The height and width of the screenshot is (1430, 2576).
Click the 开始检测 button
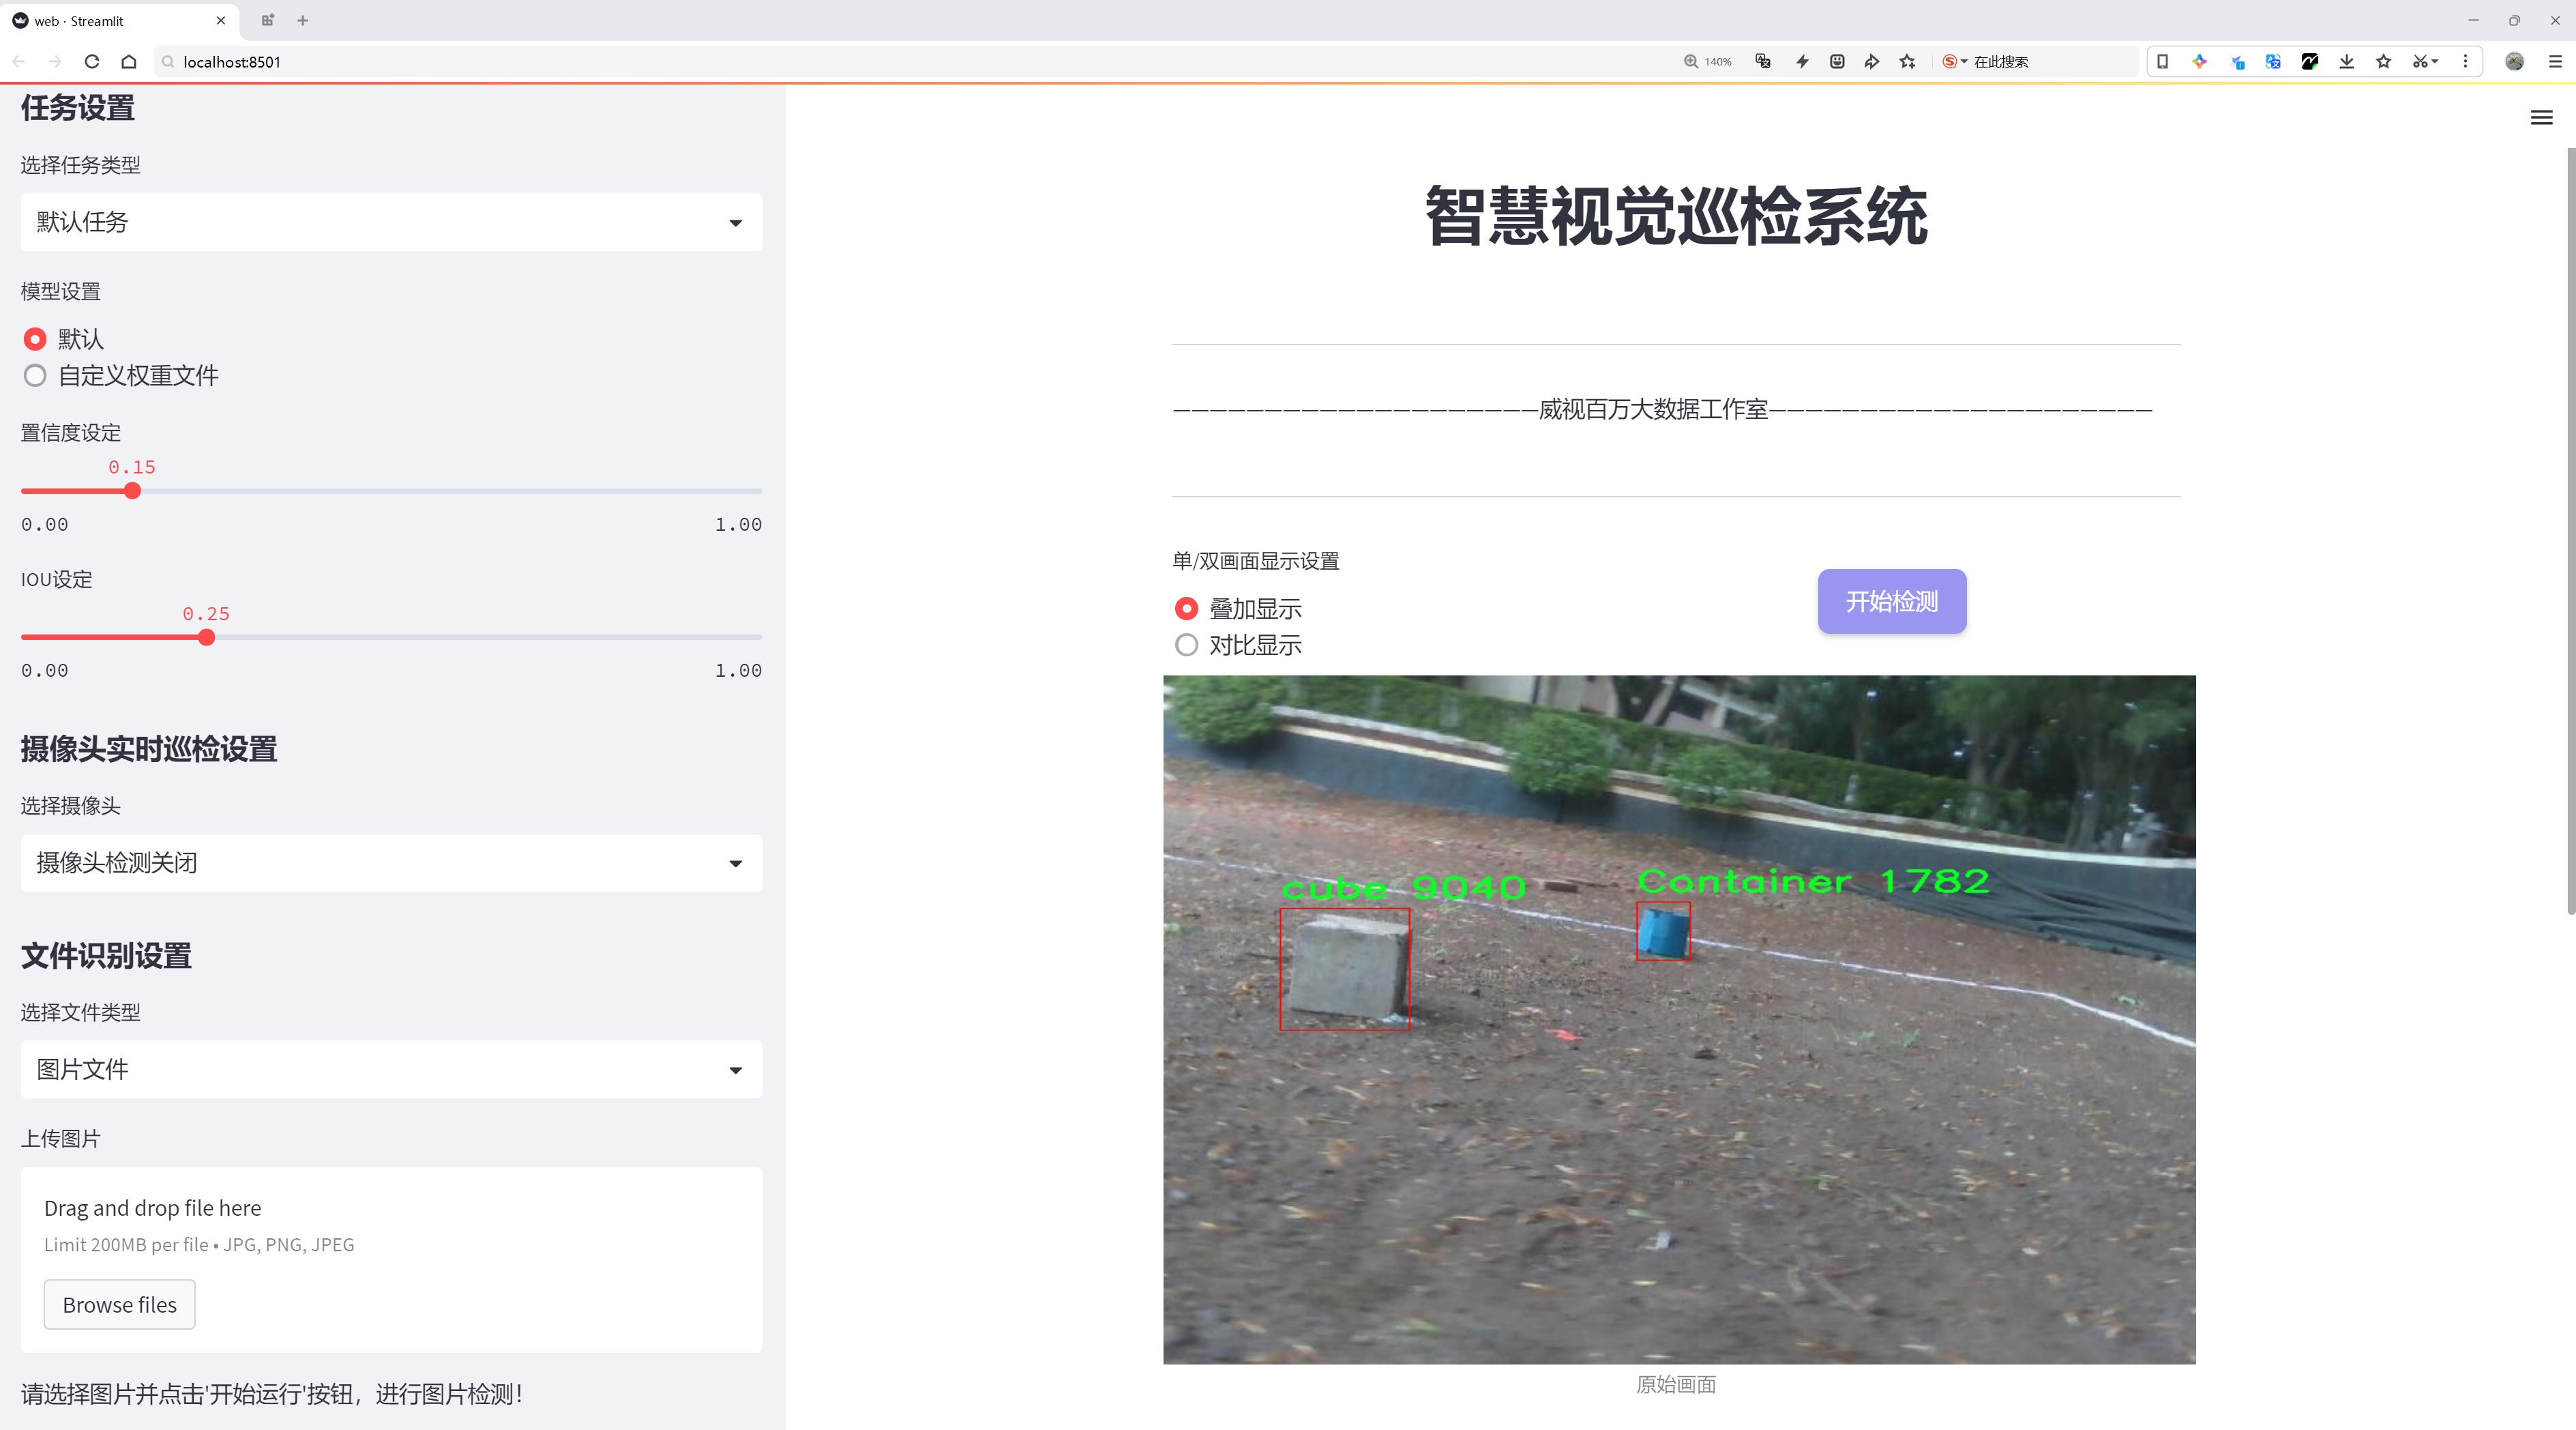tap(1891, 601)
